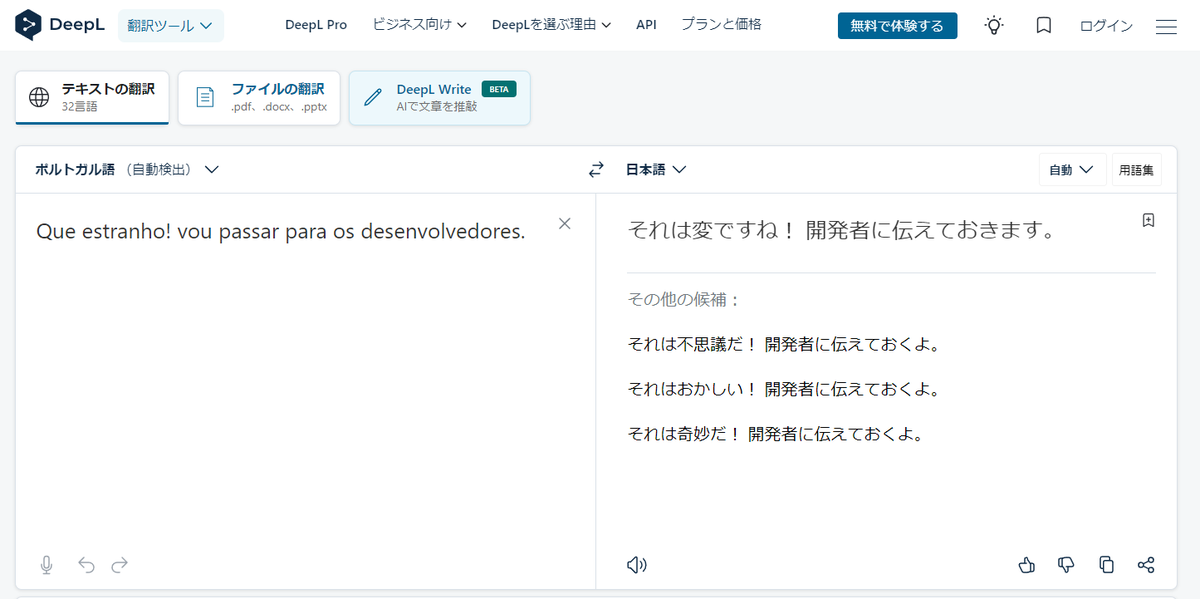The image size is (1200, 599).
Task: Click the ログイン link
Action: point(1106,26)
